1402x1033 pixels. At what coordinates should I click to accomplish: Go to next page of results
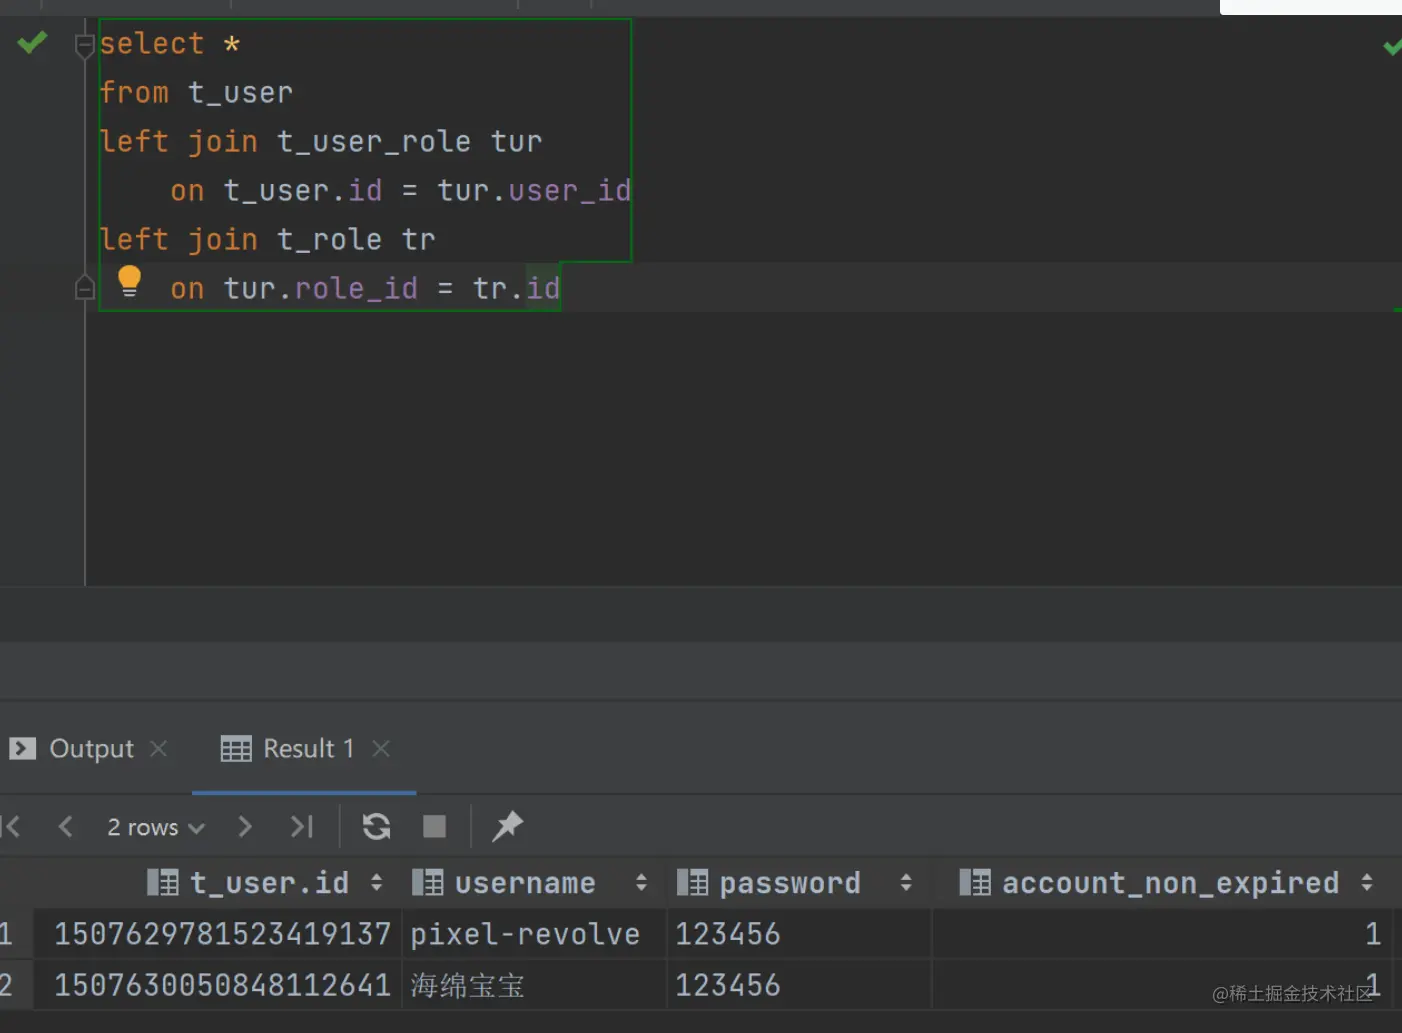(245, 826)
